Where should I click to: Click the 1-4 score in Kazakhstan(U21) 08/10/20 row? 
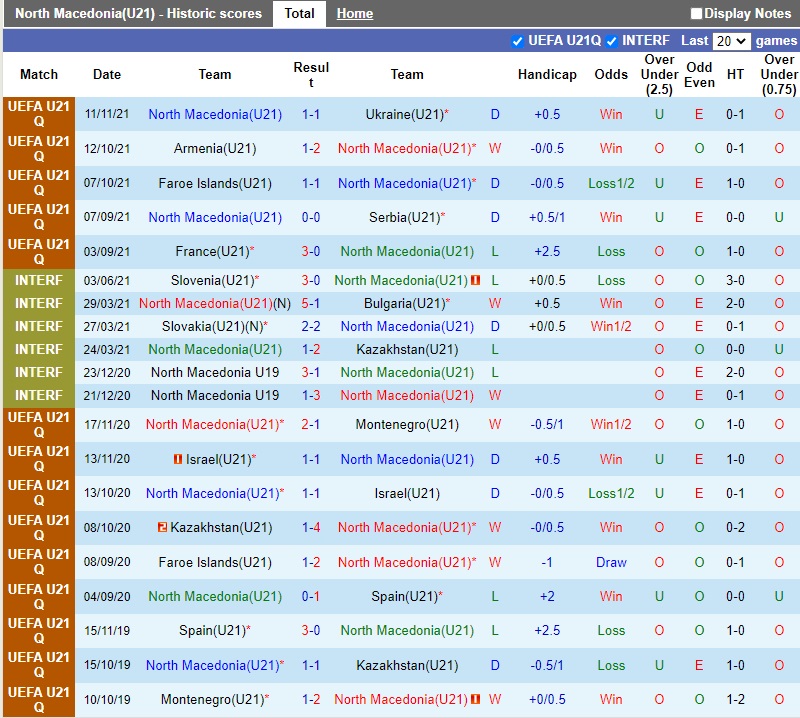tap(311, 528)
